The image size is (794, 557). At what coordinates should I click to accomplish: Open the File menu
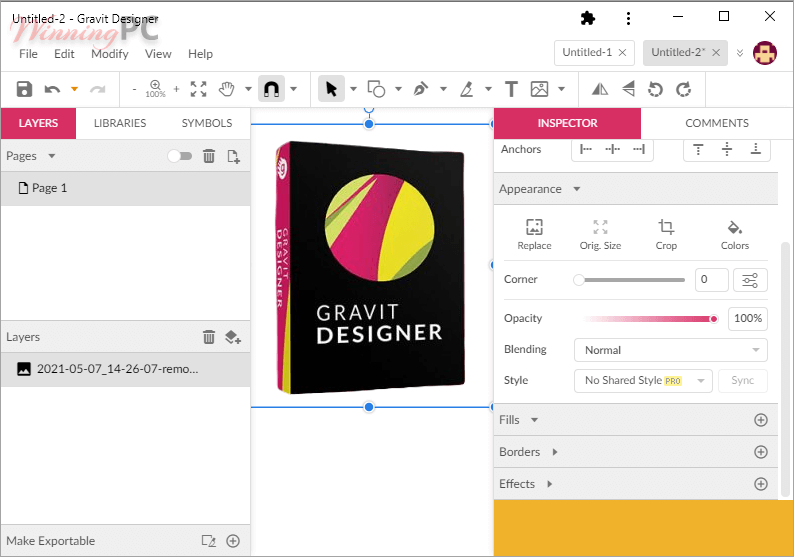(x=28, y=54)
